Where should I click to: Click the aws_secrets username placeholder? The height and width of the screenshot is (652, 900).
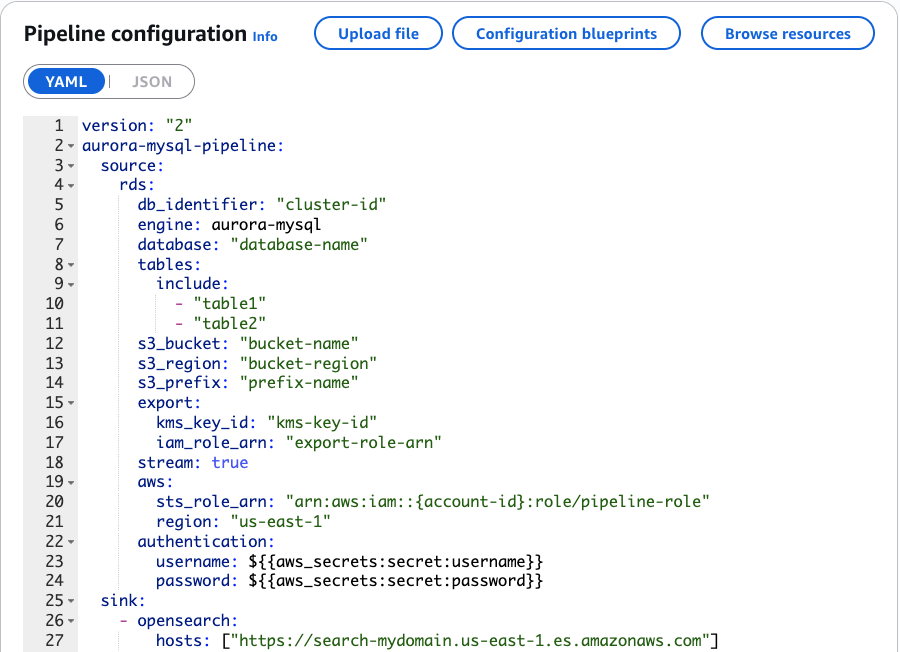pos(395,561)
